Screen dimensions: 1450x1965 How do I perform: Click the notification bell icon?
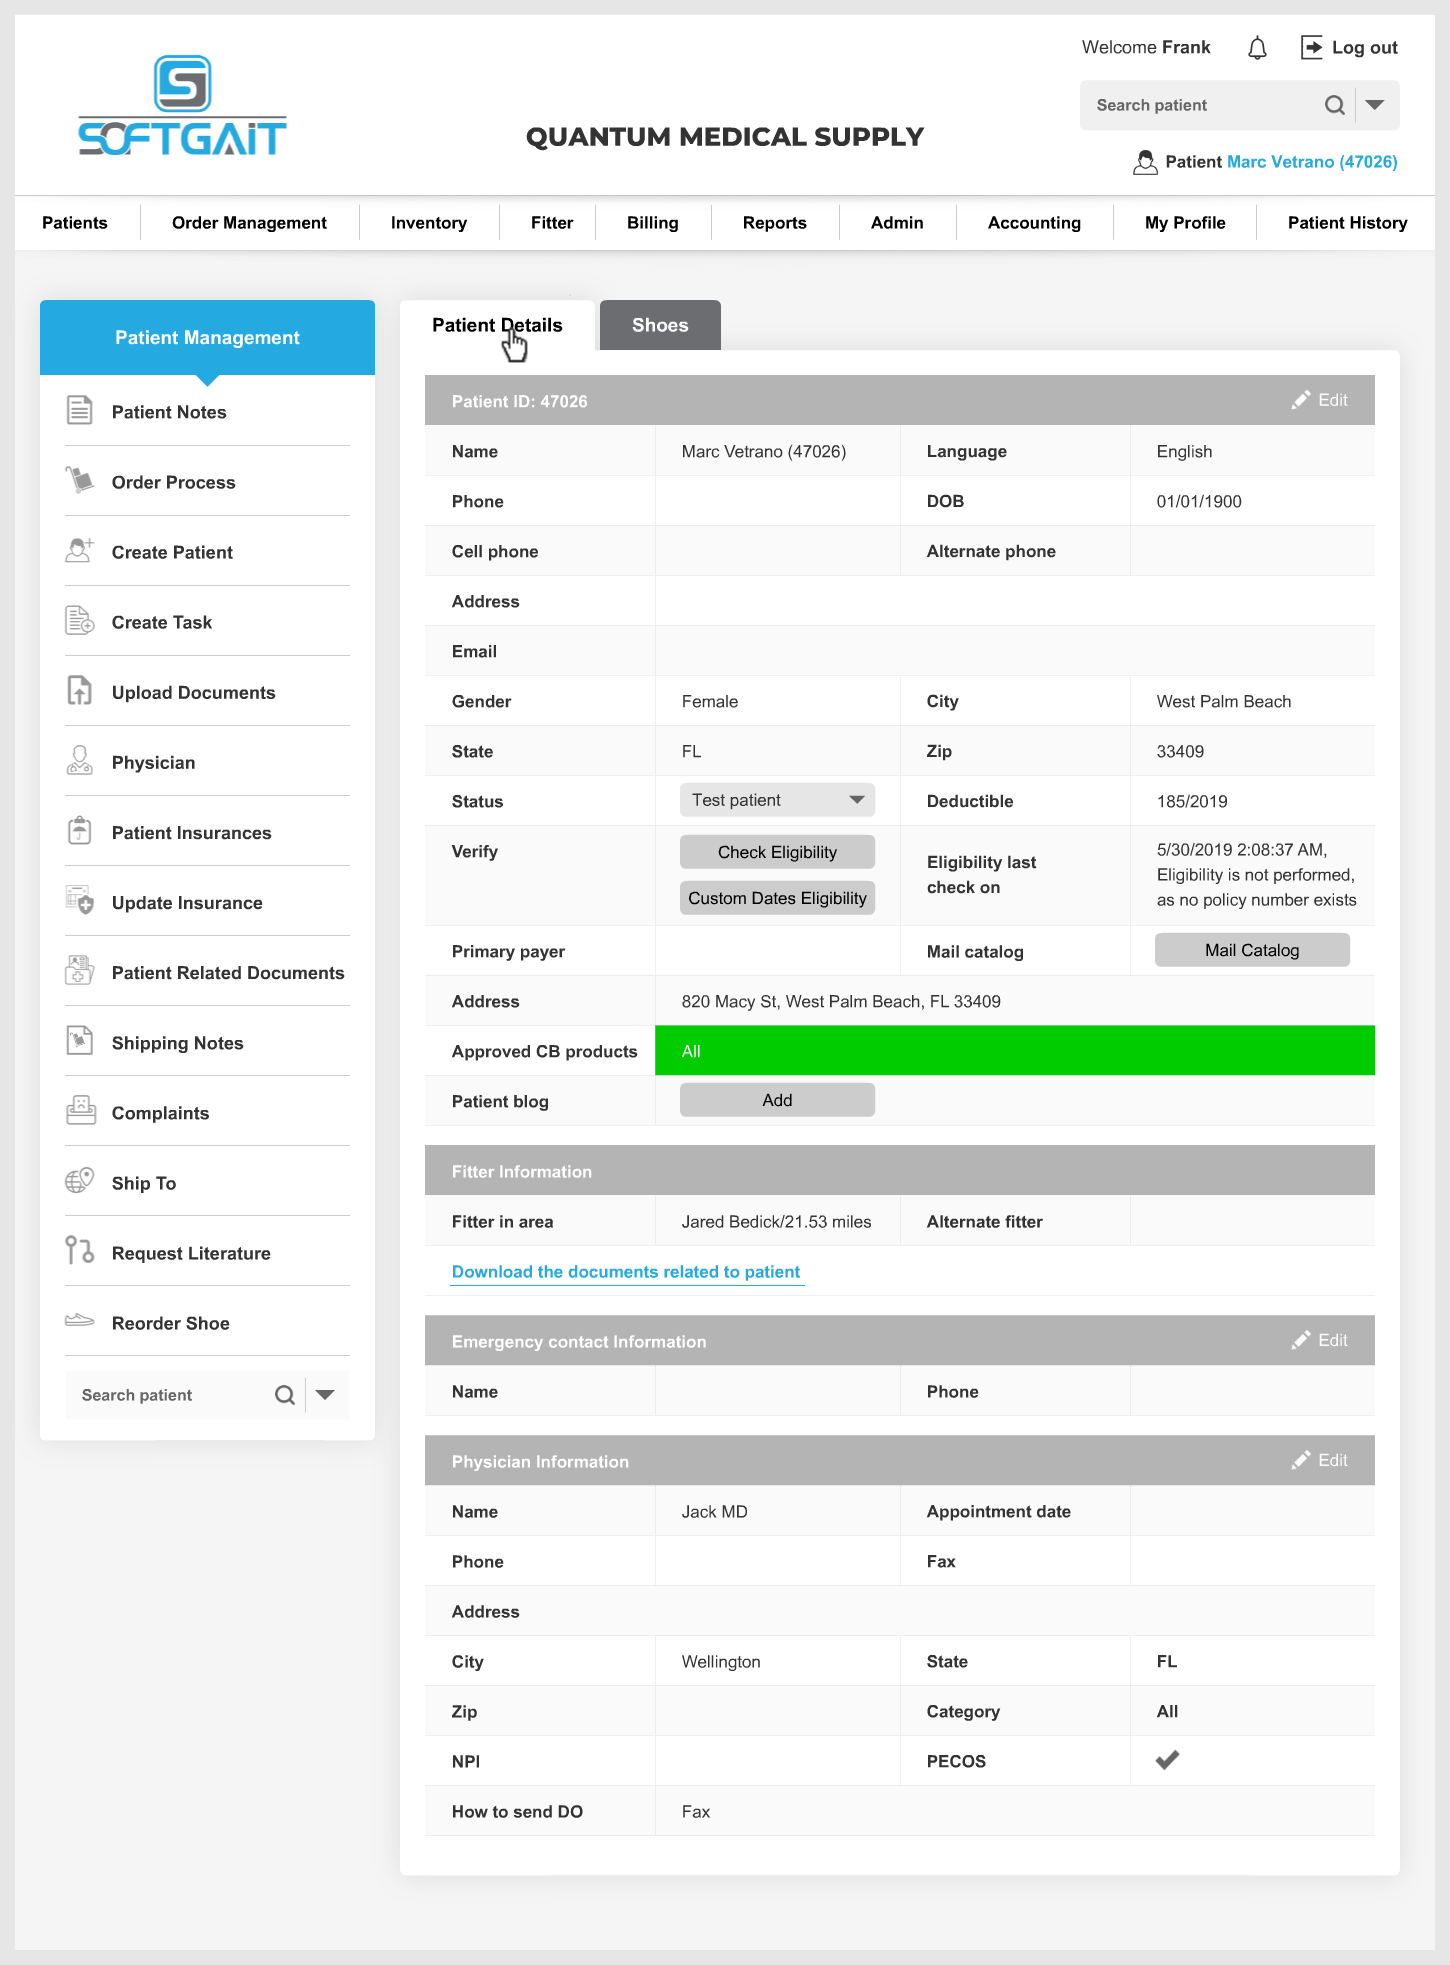pyautogui.click(x=1257, y=48)
